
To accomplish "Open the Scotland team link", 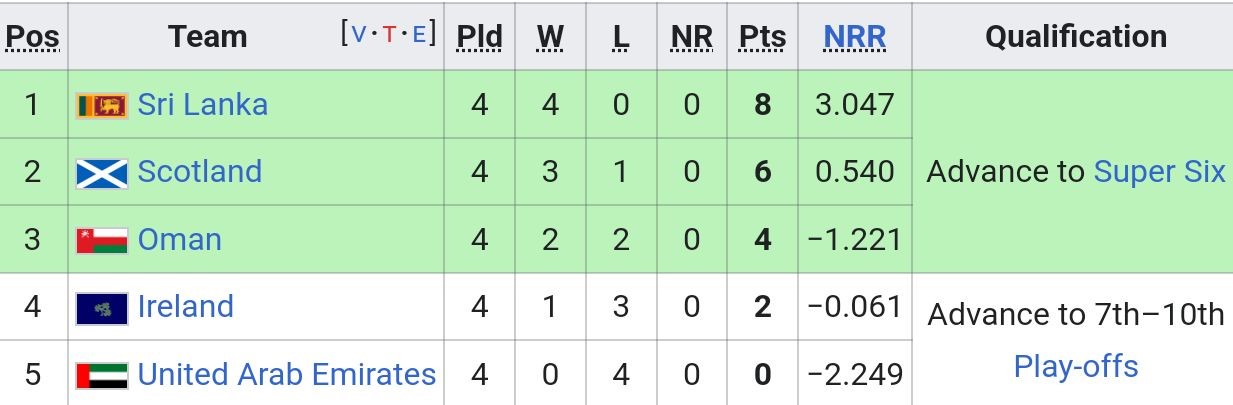I will point(200,171).
